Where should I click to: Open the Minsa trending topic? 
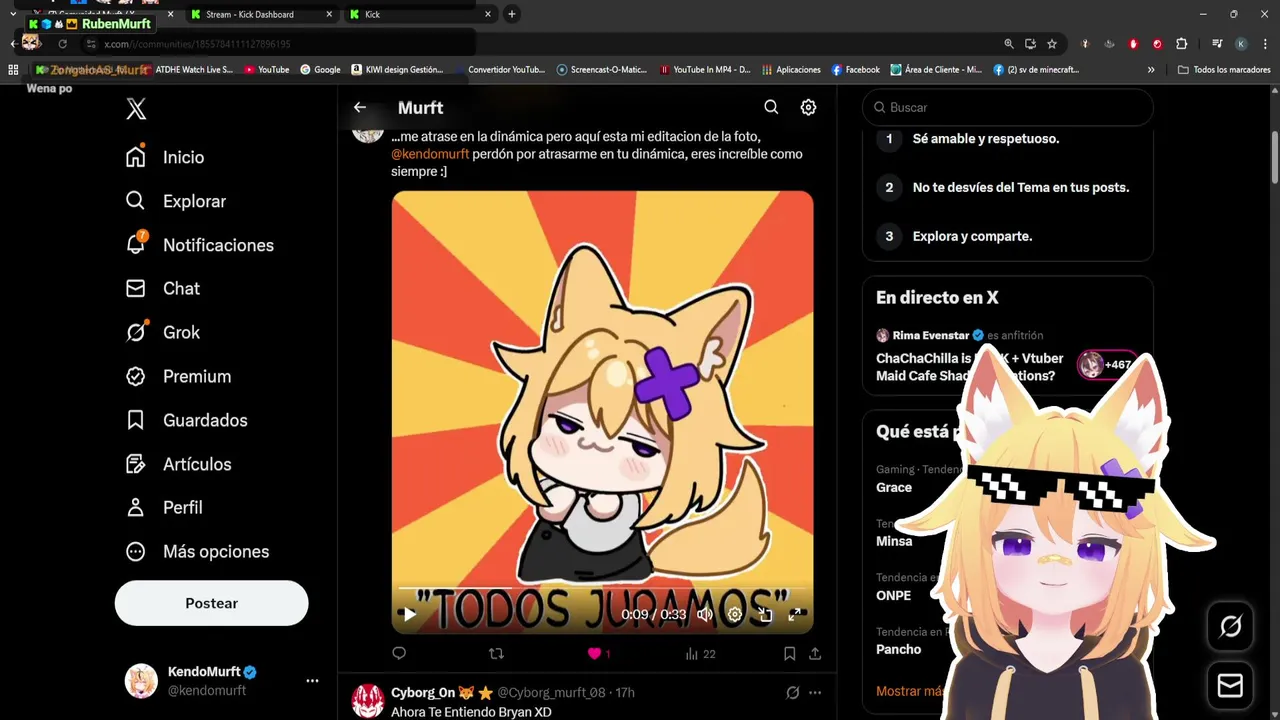(894, 541)
